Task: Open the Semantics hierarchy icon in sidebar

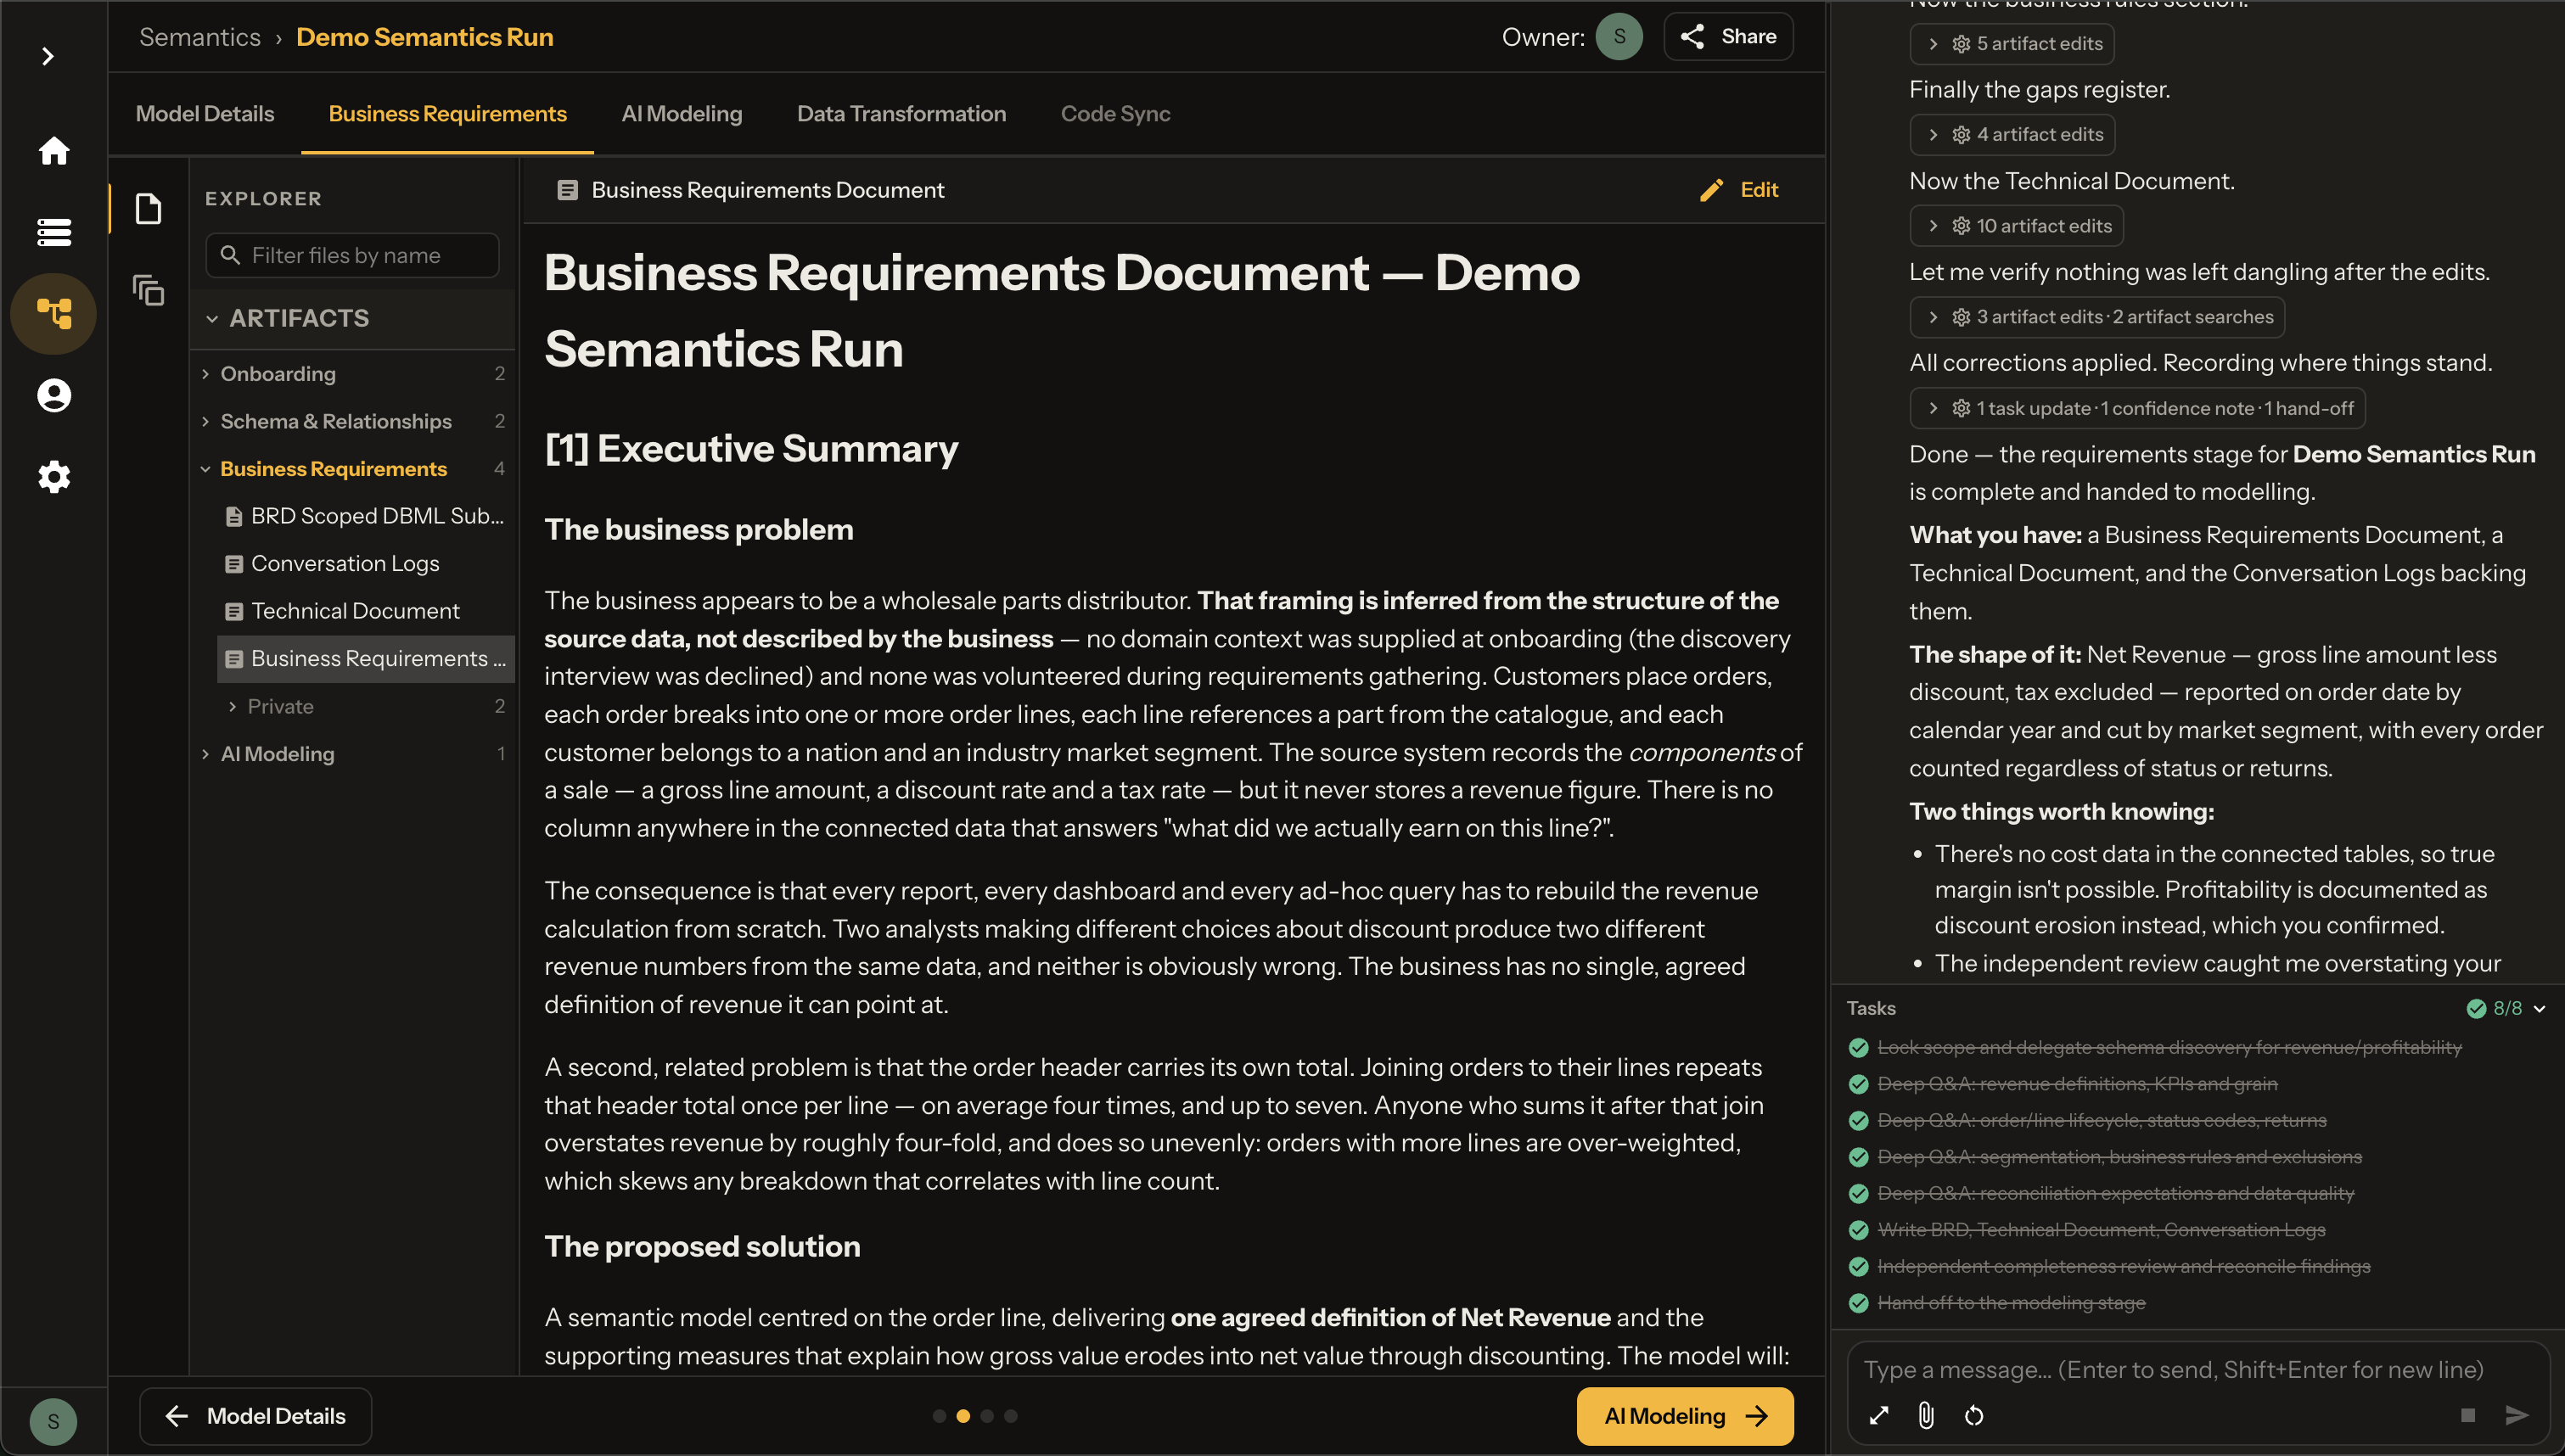Action: pos(54,314)
